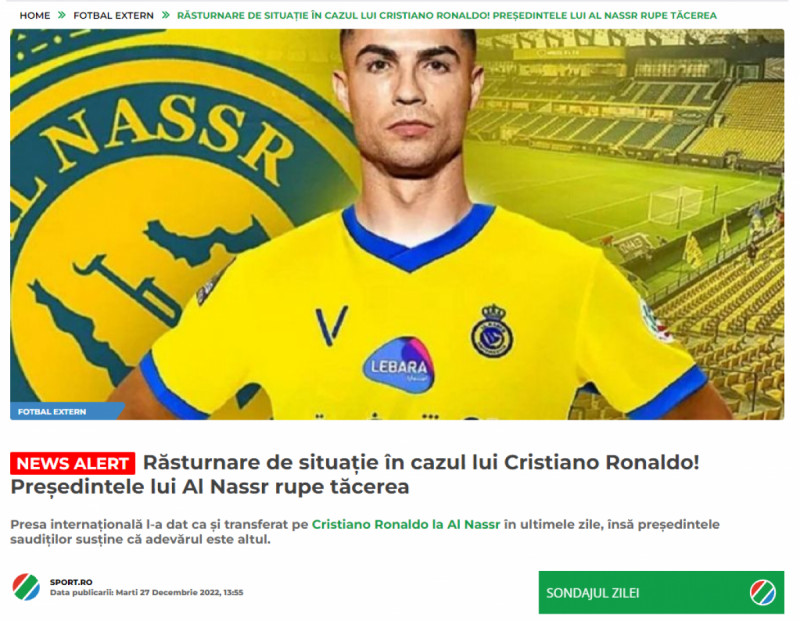This screenshot has width=800, height=621.
Task: Open the 'Cristiano Ronaldo la Al Nassr' link
Action: [x=406, y=525]
